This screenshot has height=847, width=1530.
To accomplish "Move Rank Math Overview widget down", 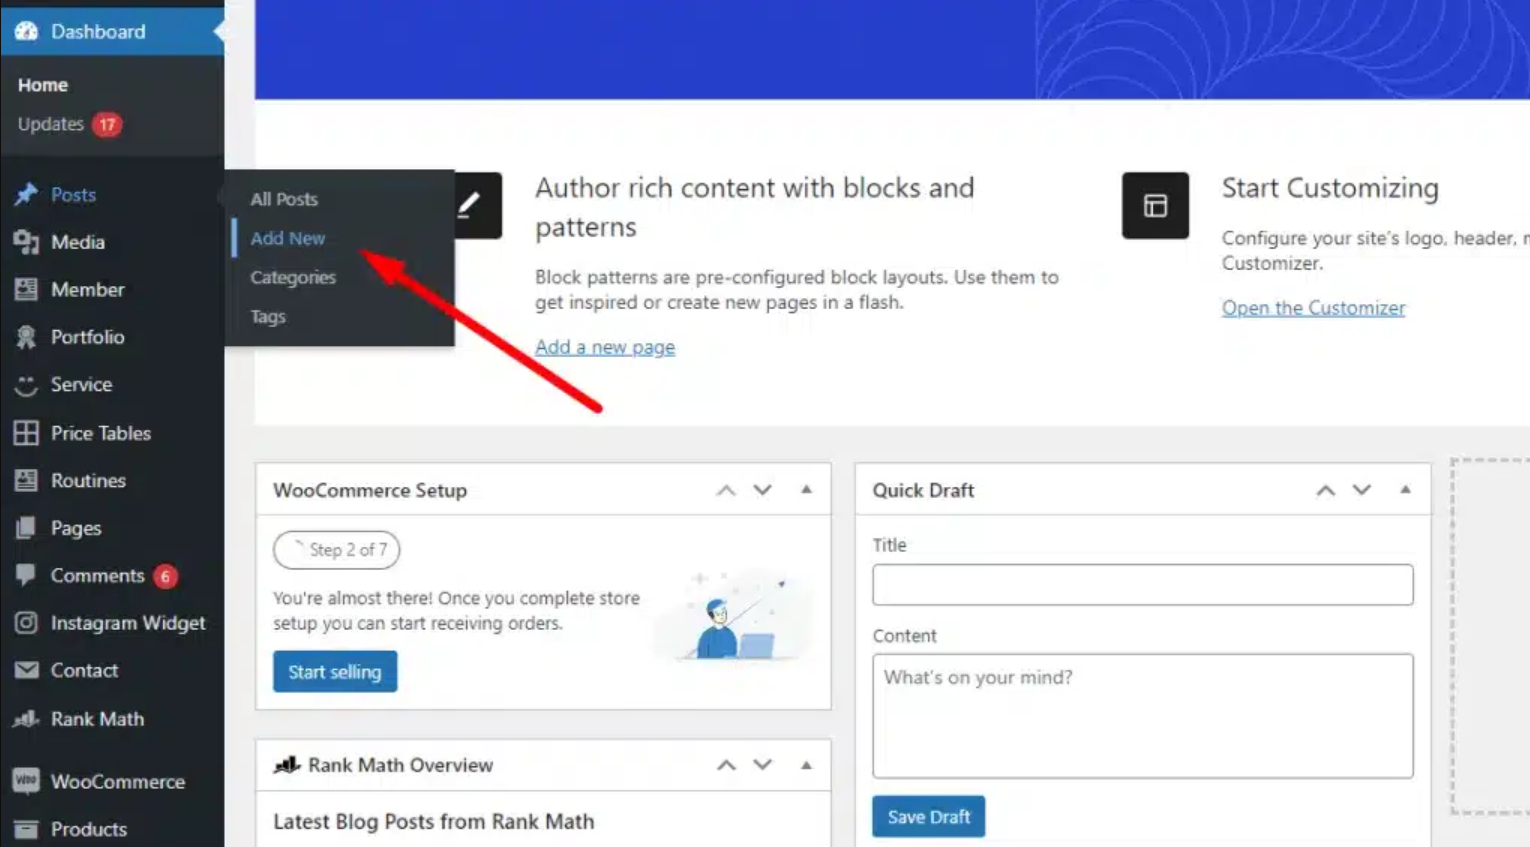I will (763, 765).
